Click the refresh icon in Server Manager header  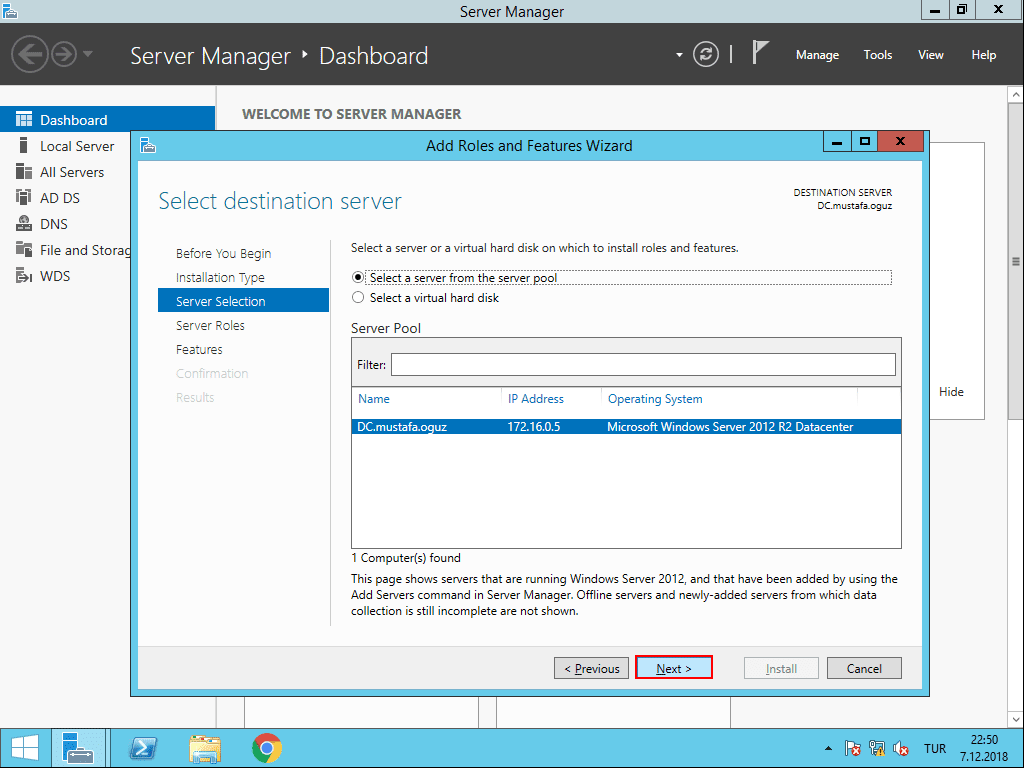[705, 54]
